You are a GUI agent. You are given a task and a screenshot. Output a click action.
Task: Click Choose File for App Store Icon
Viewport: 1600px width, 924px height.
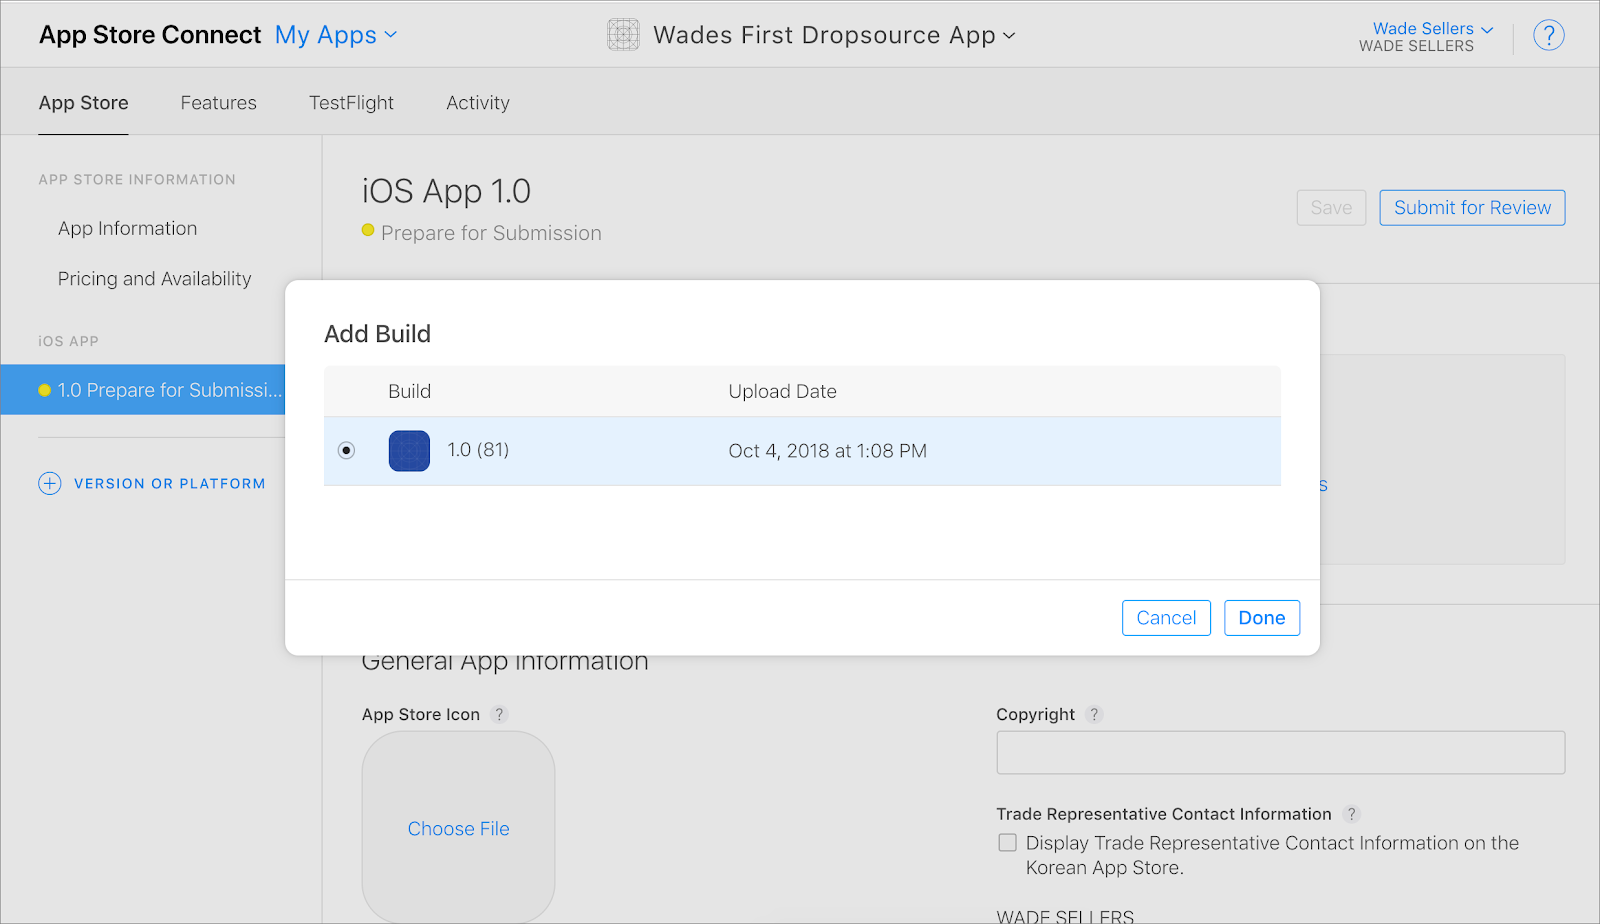[x=458, y=829]
